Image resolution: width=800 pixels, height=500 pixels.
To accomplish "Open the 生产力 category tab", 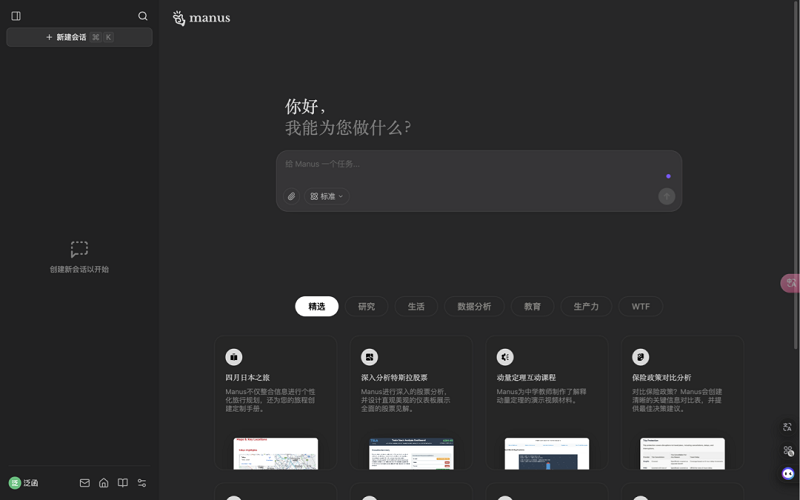I will click(586, 307).
